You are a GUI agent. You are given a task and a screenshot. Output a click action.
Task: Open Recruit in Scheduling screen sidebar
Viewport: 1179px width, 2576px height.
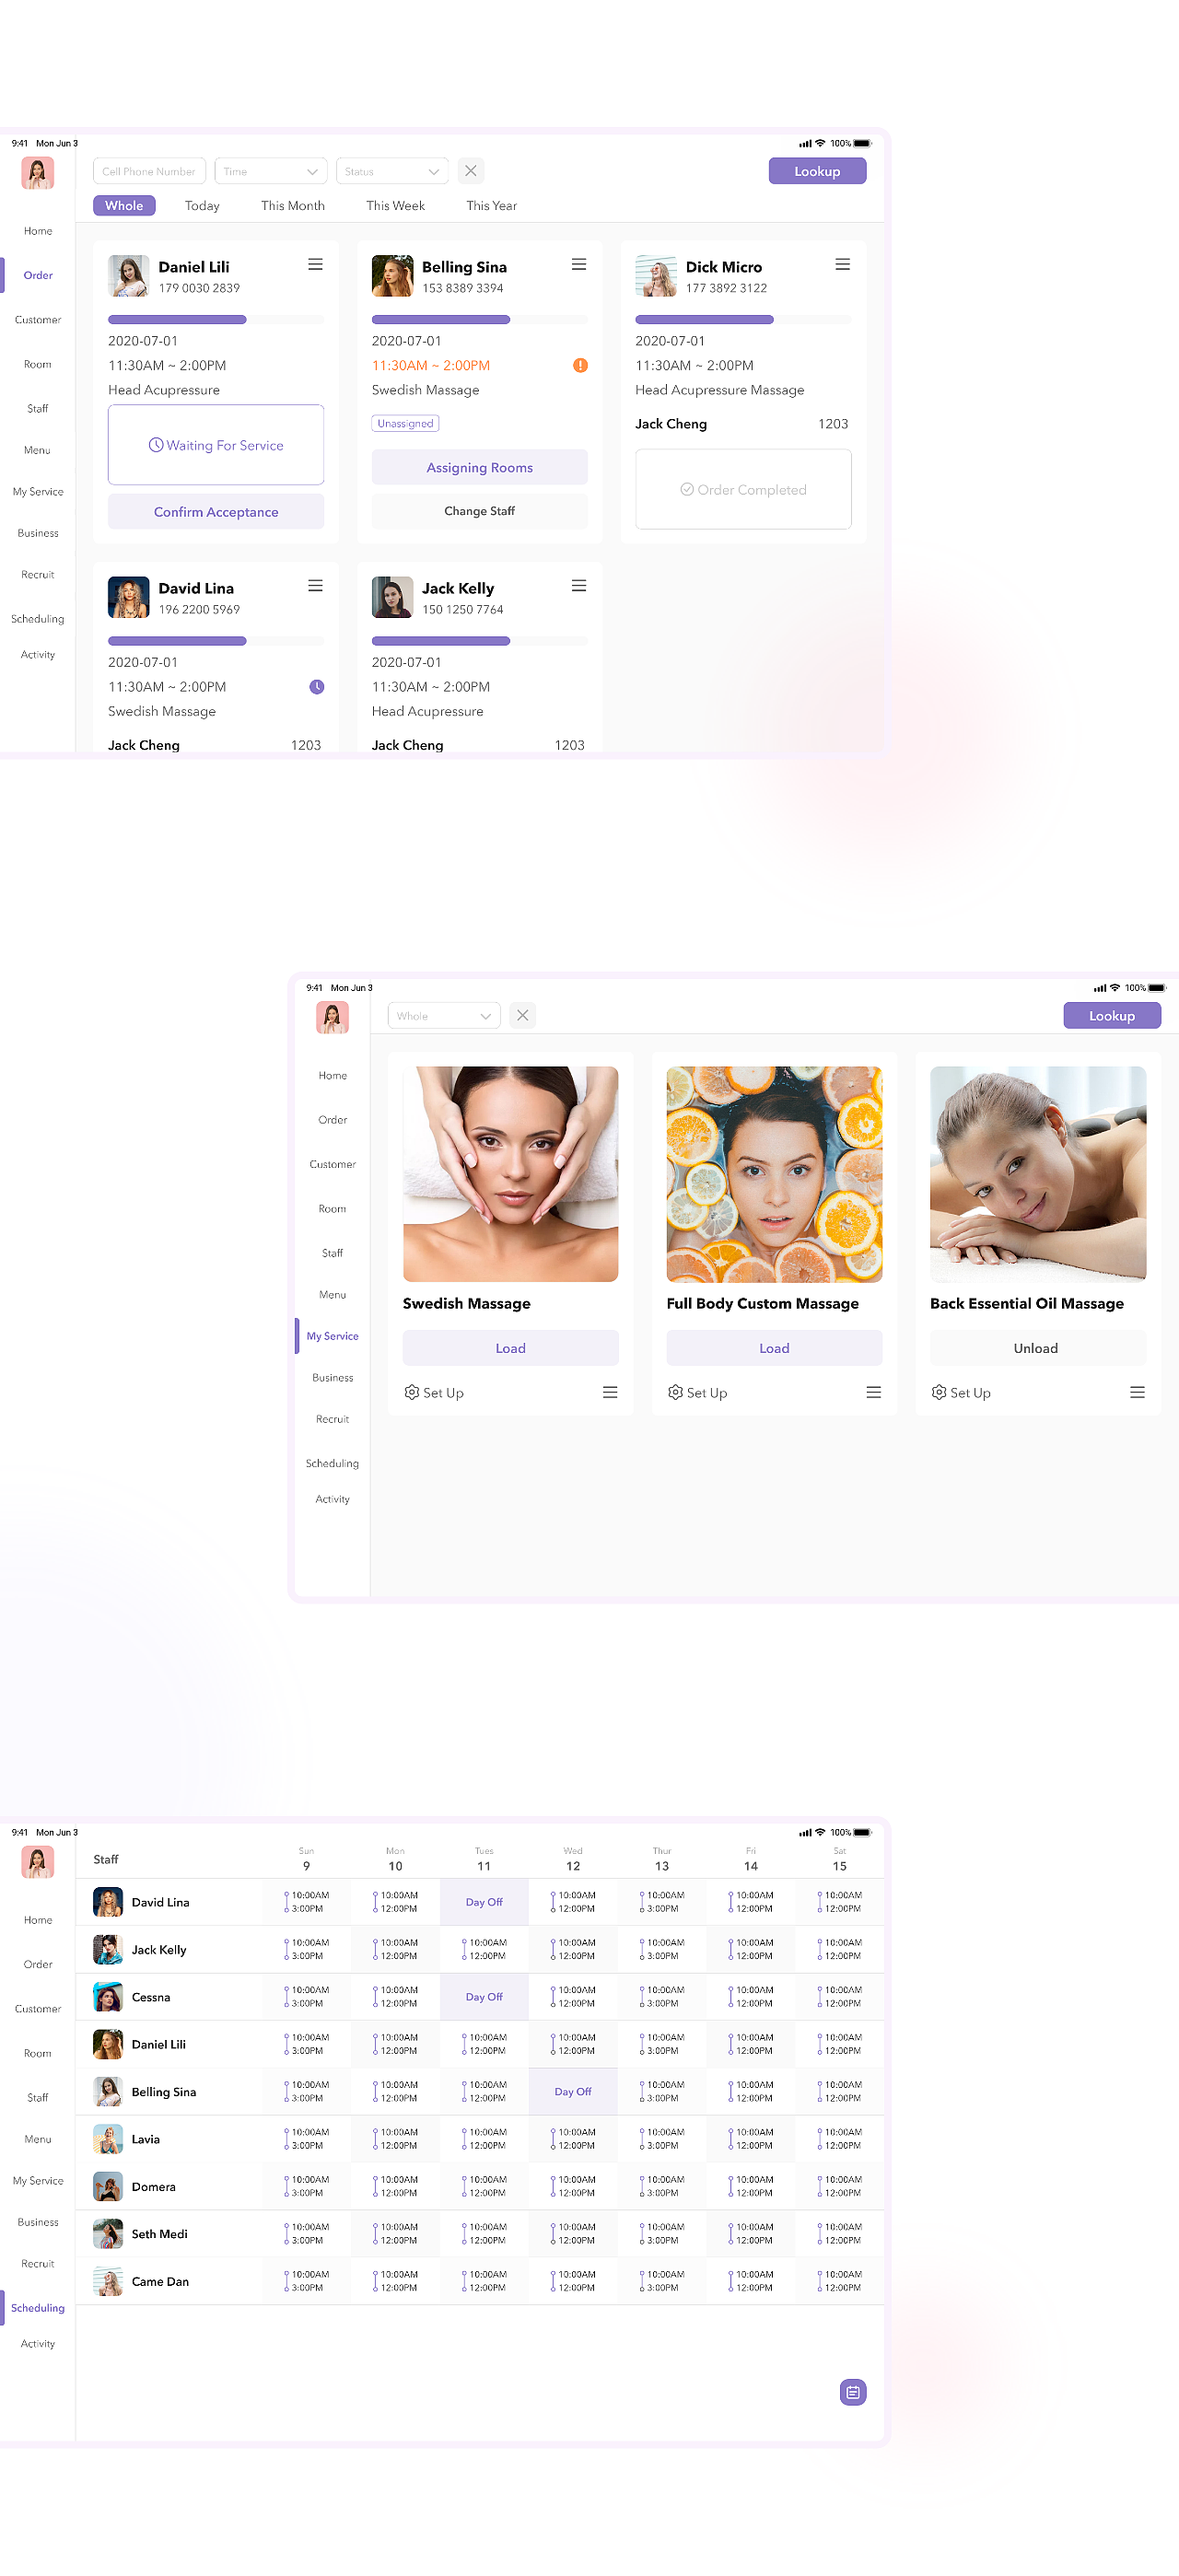tap(38, 2263)
